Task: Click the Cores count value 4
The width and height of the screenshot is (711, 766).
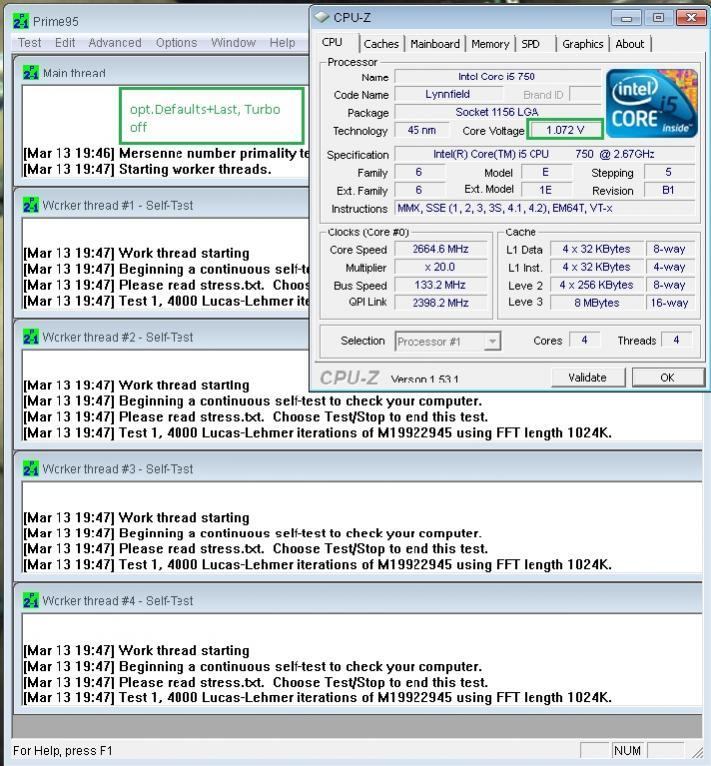Action: [x=584, y=340]
